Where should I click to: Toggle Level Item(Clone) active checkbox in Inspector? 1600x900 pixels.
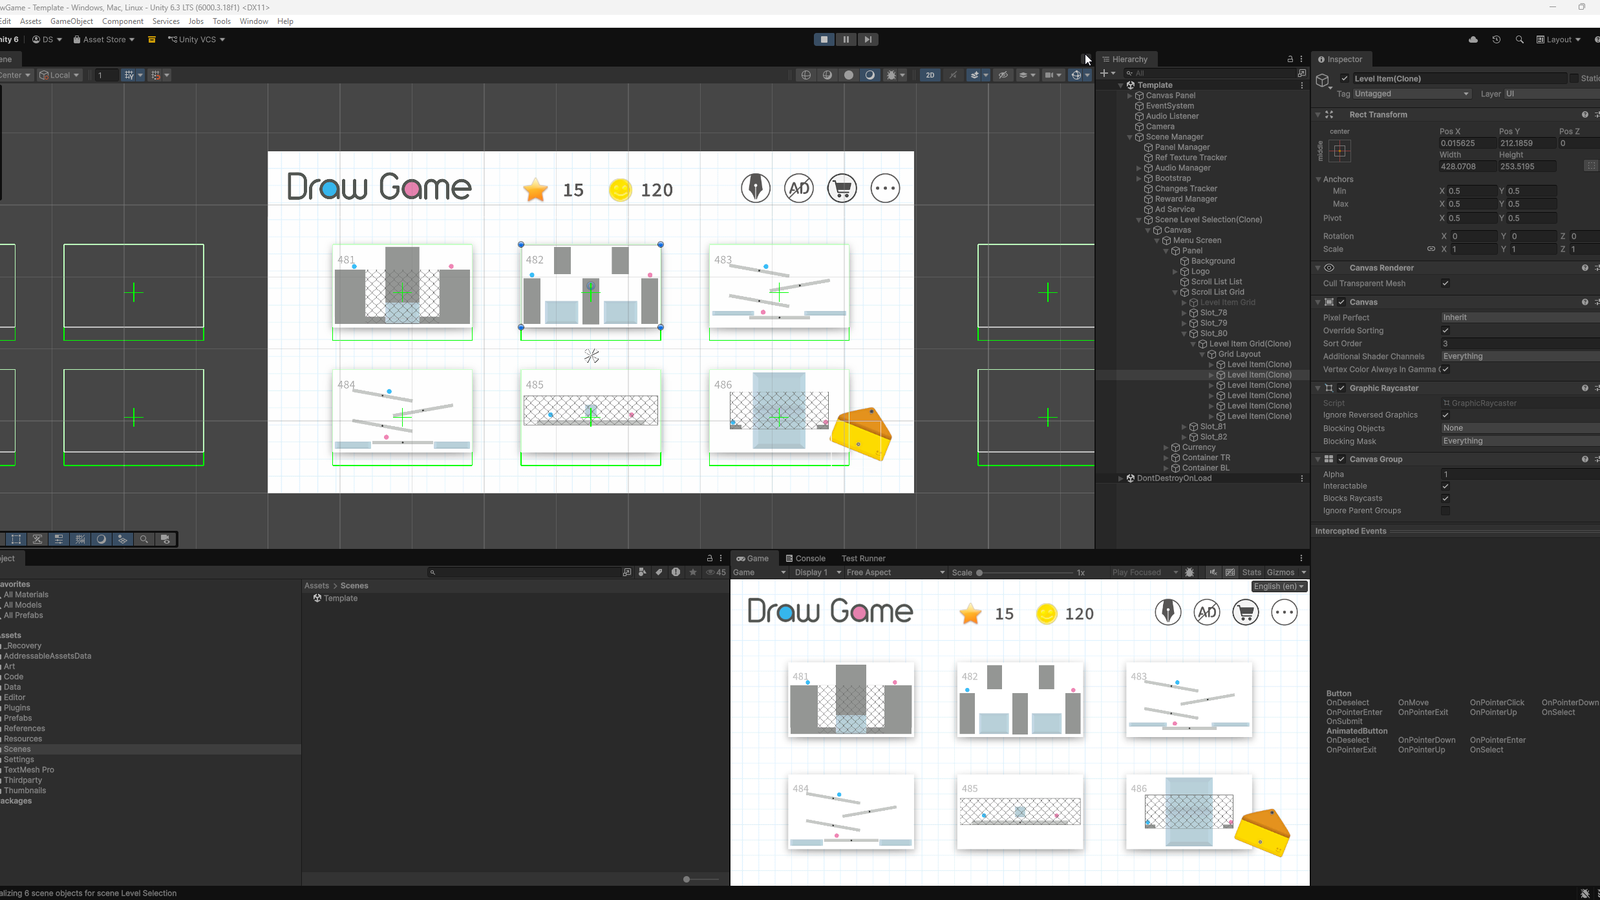pos(1345,78)
